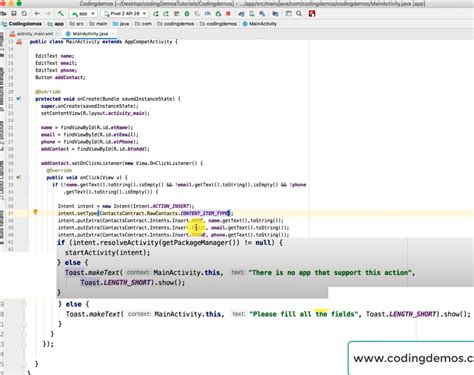Click the Intent.ACTION_INSERT code line

pyautogui.click(x=126, y=206)
